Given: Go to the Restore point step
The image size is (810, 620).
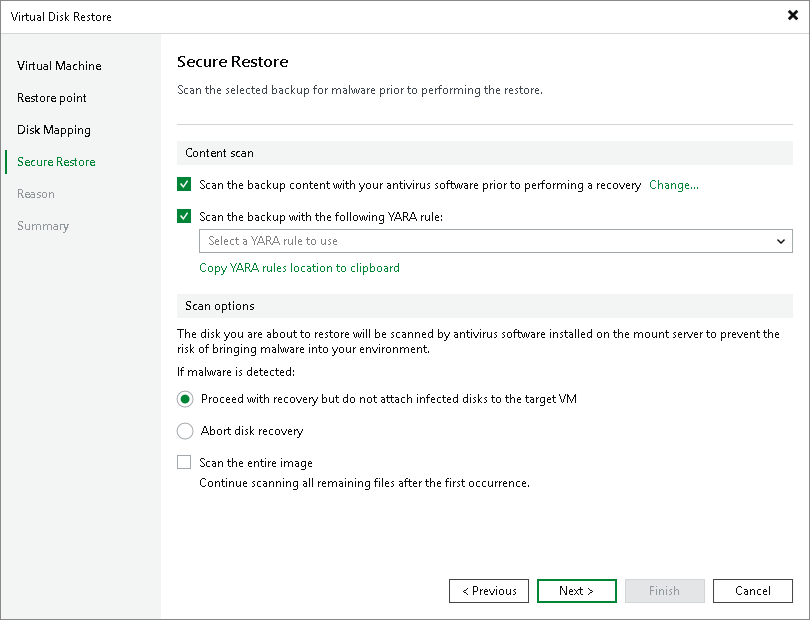Looking at the screenshot, I should tap(53, 97).
